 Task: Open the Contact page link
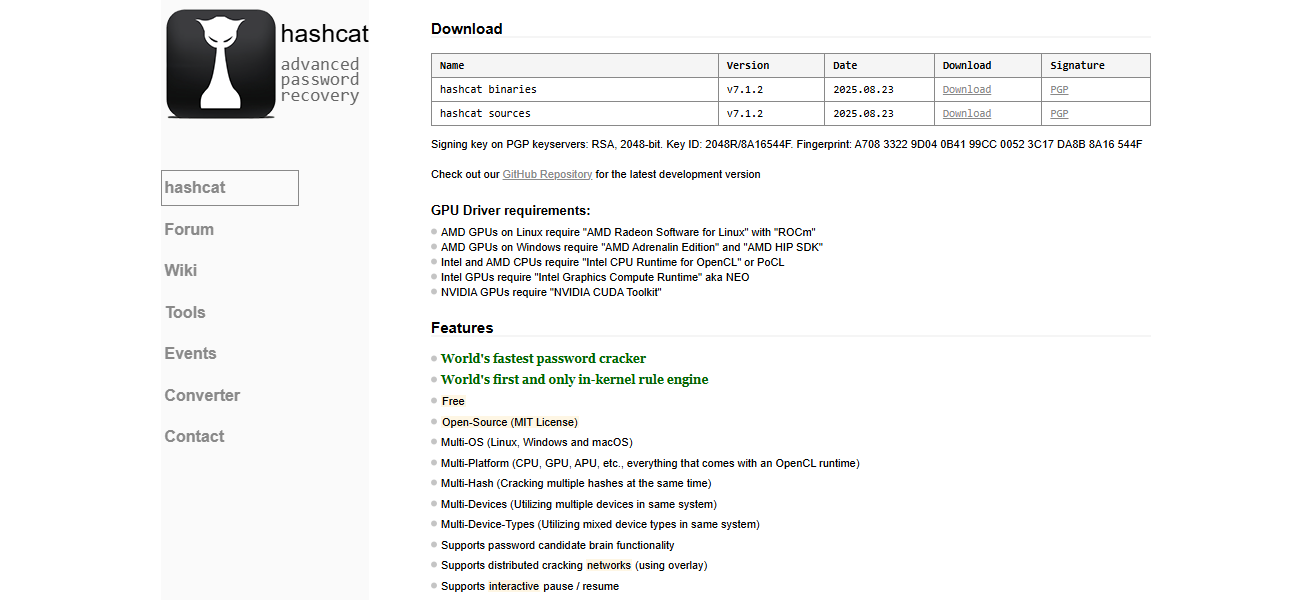click(194, 437)
